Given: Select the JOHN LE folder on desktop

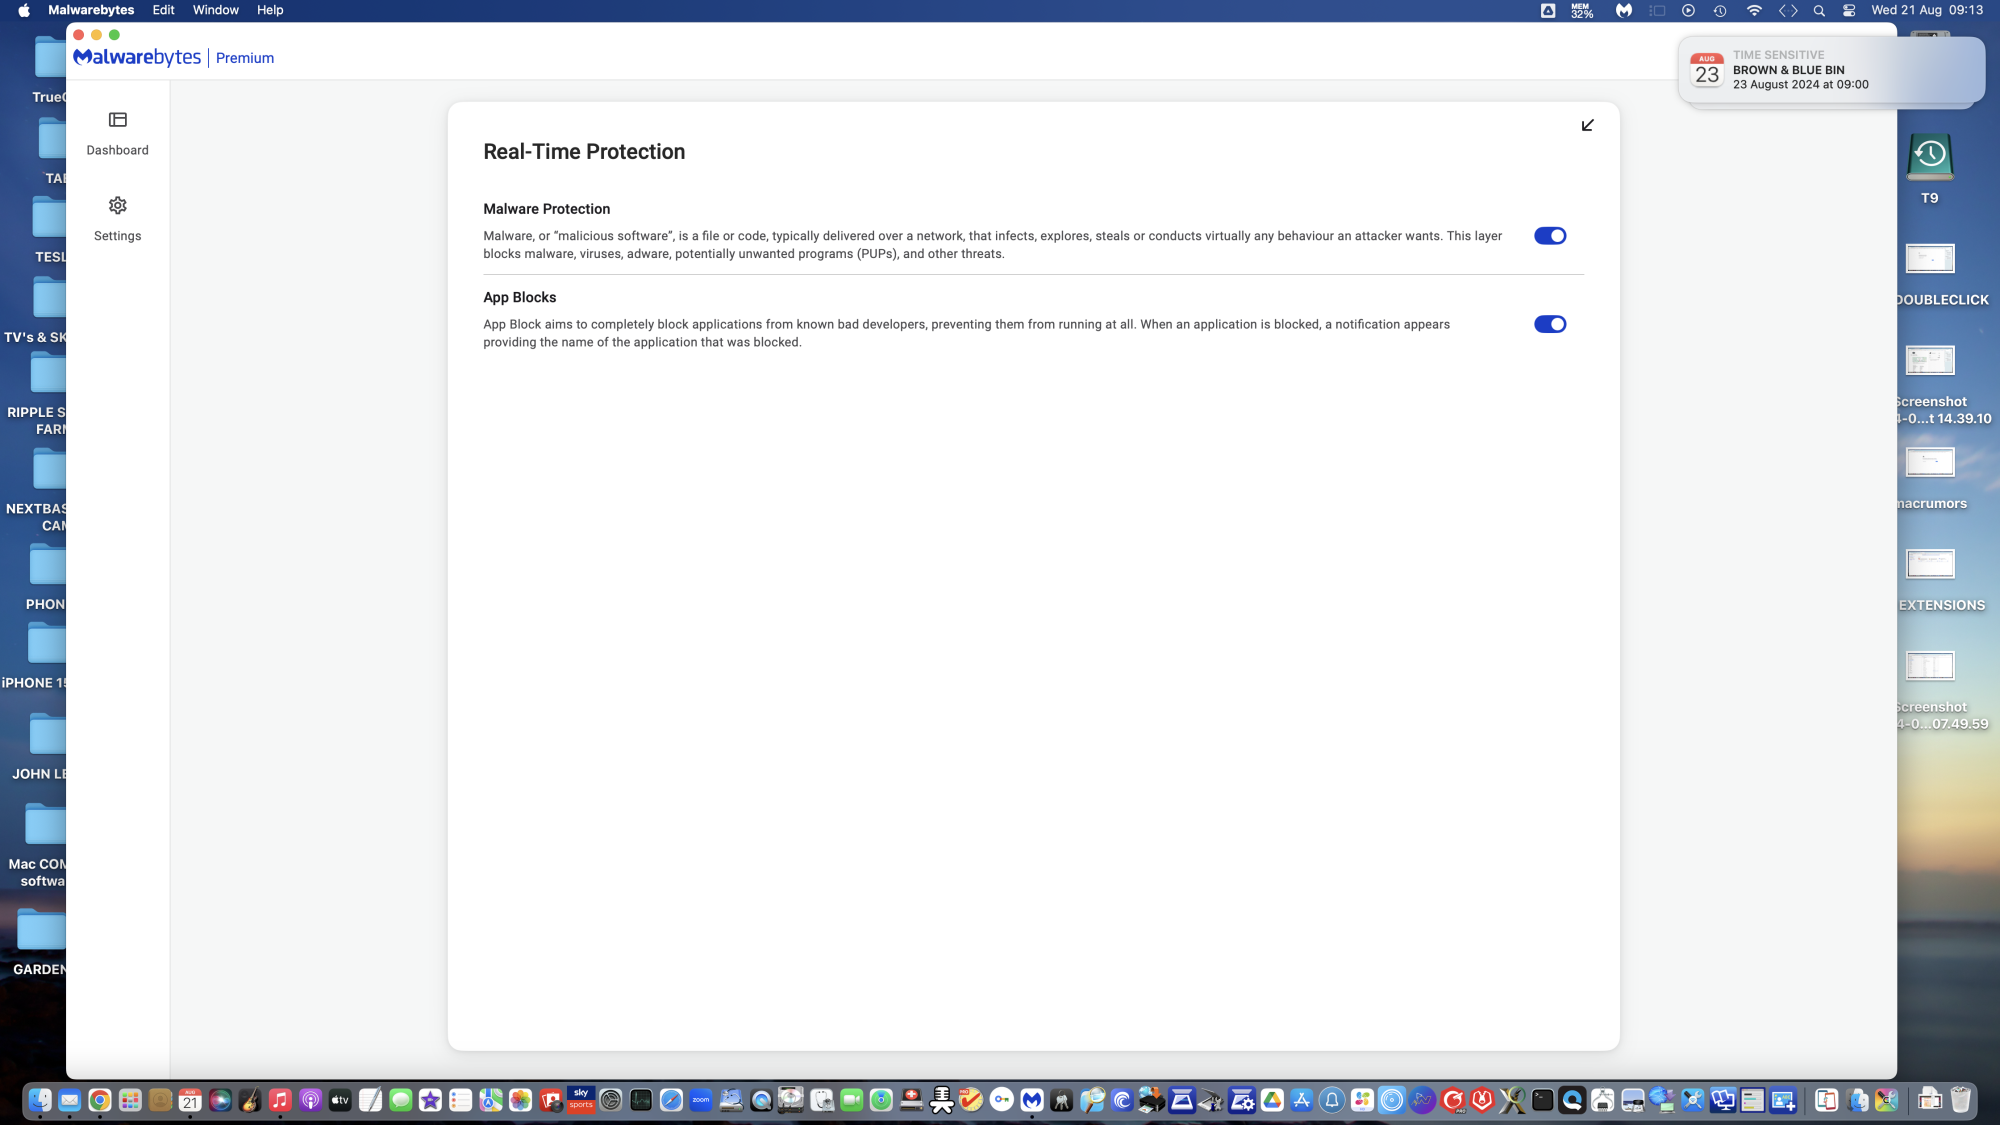Looking at the screenshot, I should (47, 735).
